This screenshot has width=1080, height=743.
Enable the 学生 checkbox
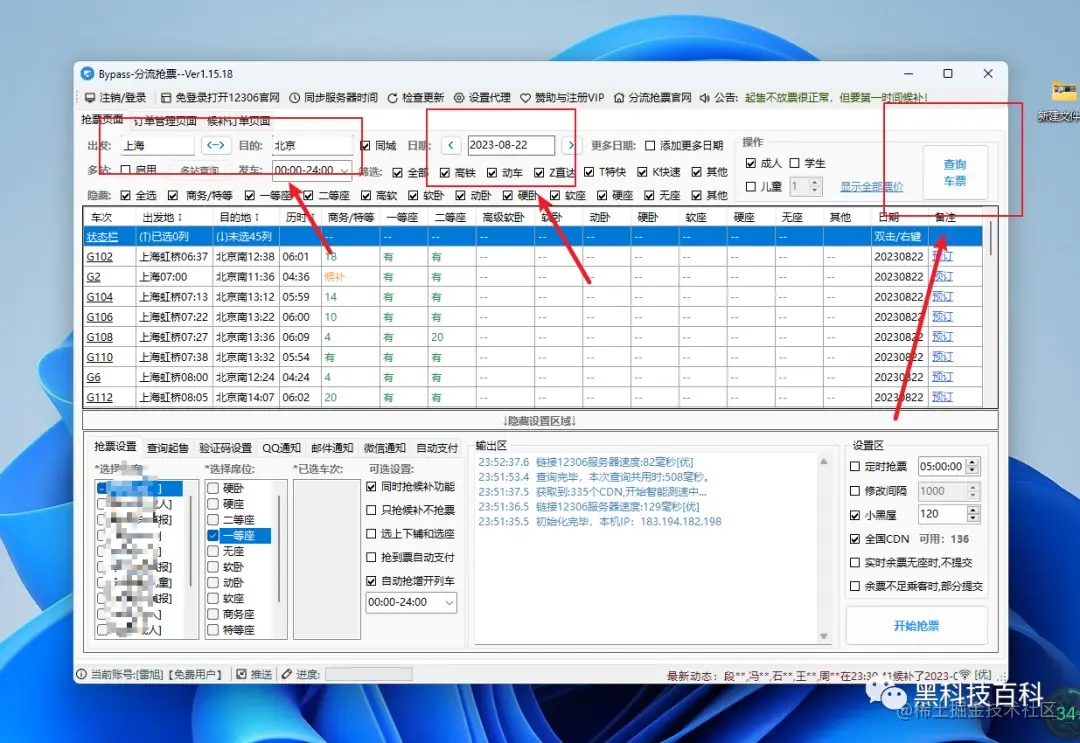point(794,163)
